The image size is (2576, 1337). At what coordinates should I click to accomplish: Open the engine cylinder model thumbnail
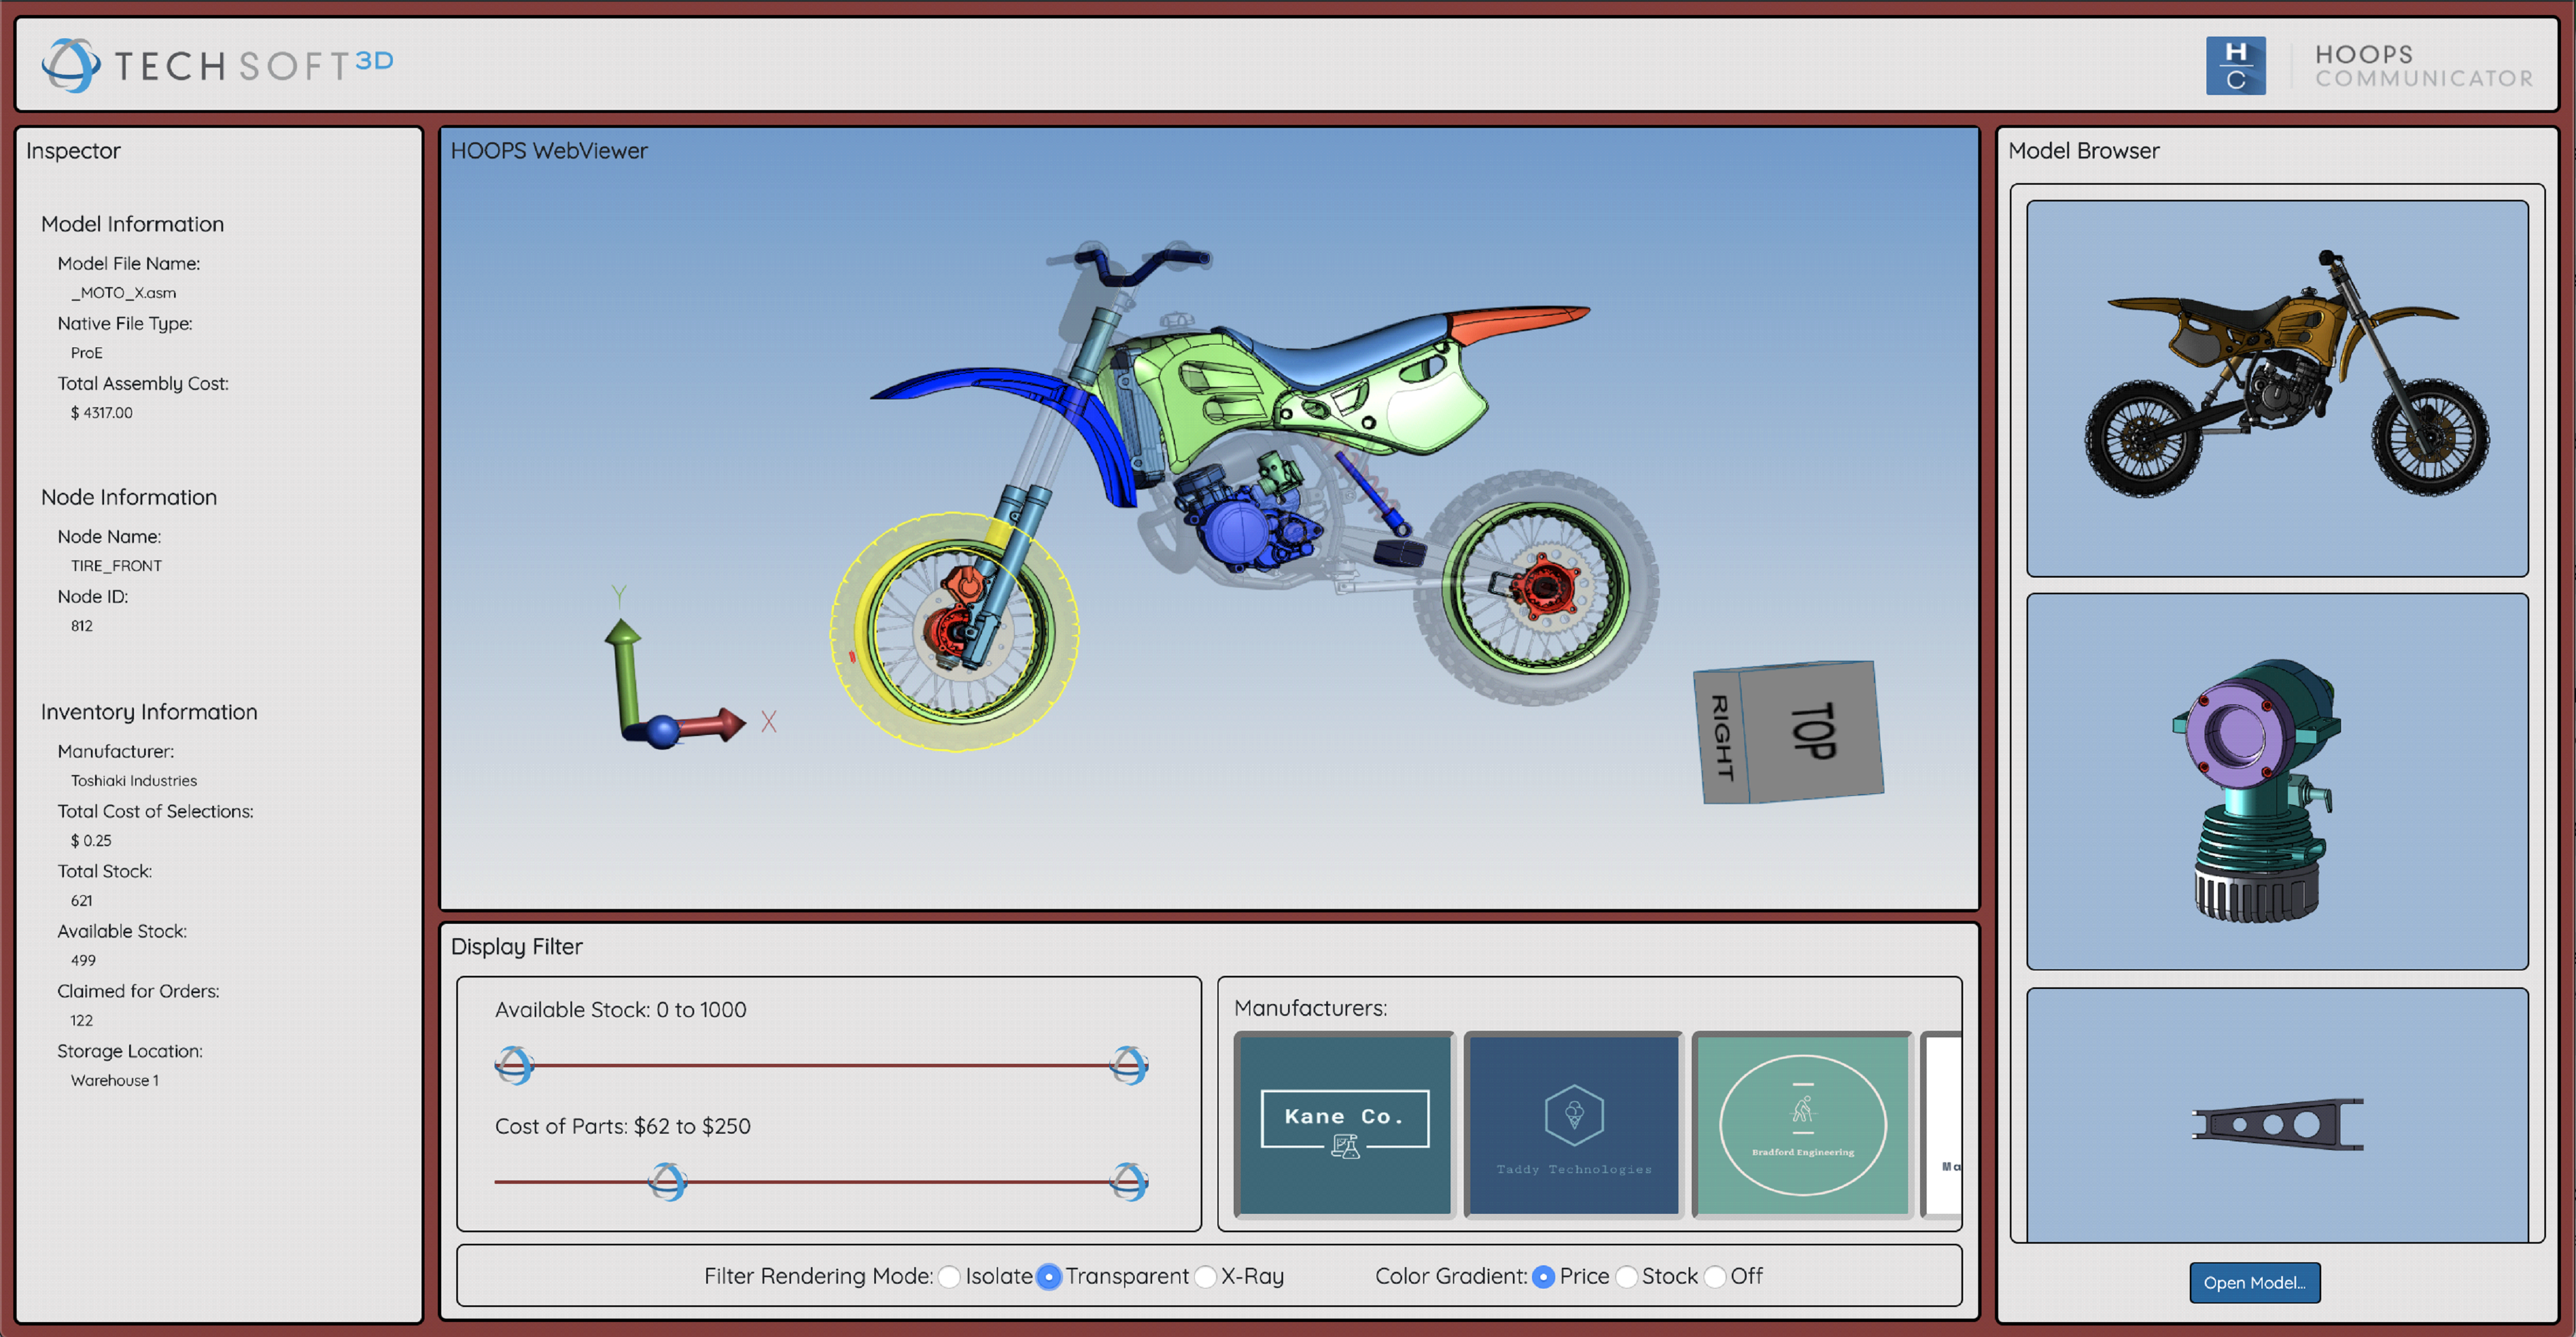2277,782
